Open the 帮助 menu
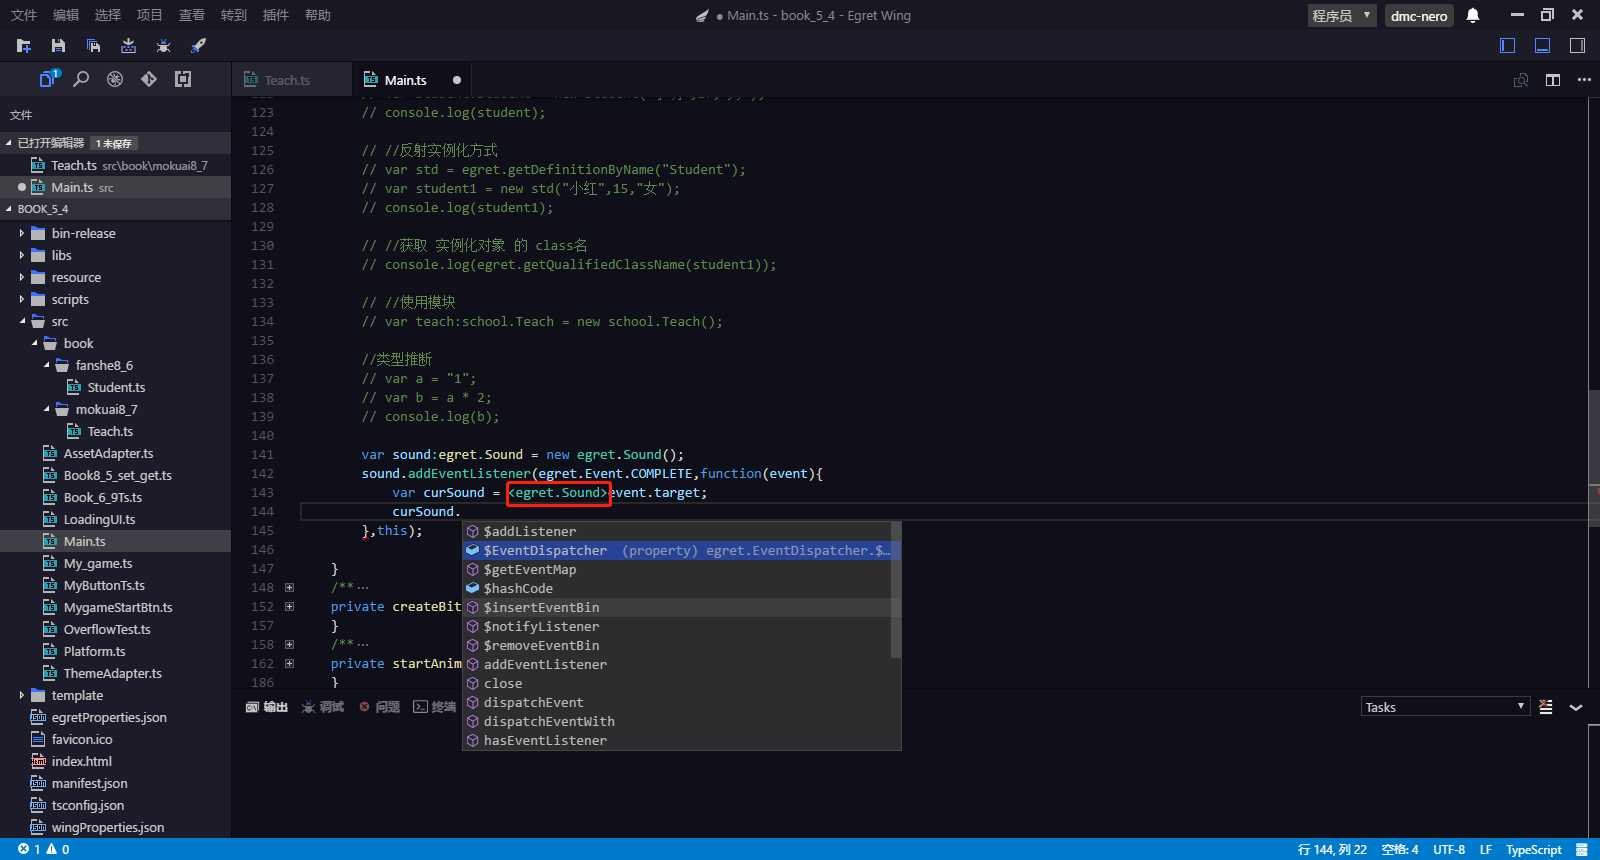Image resolution: width=1600 pixels, height=860 pixels. coord(318,15)
